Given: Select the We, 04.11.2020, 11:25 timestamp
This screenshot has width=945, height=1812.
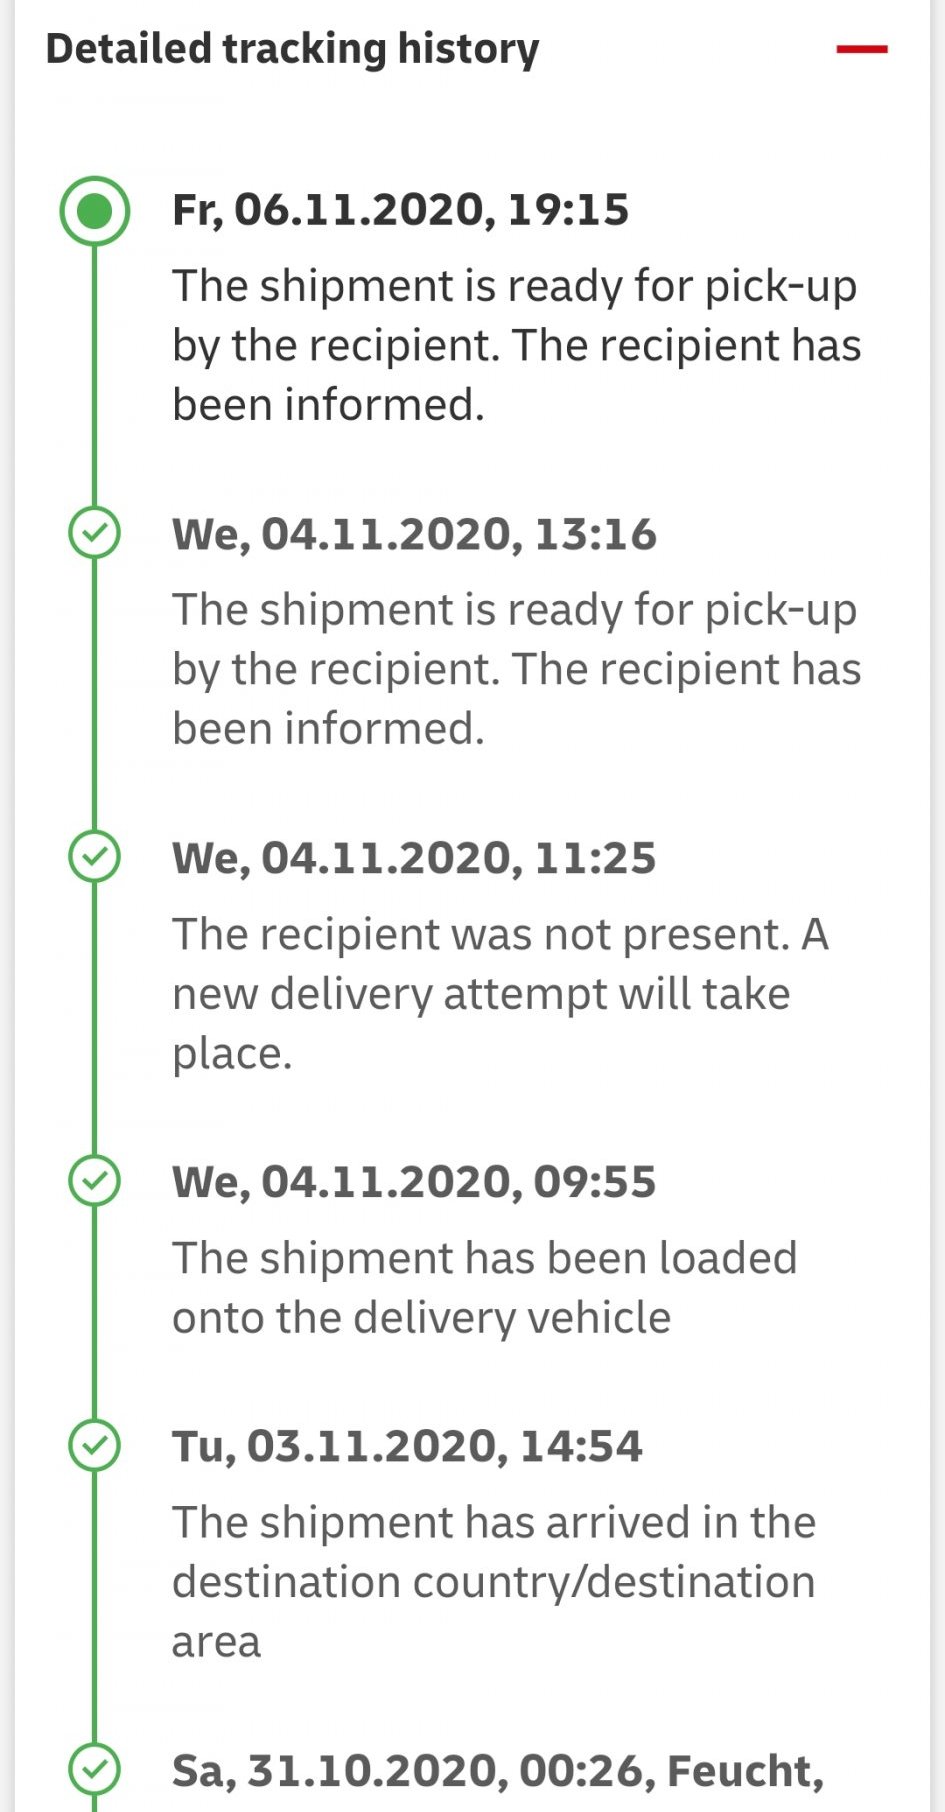Looking at the screenshot, I should click(x=414, y=858).
